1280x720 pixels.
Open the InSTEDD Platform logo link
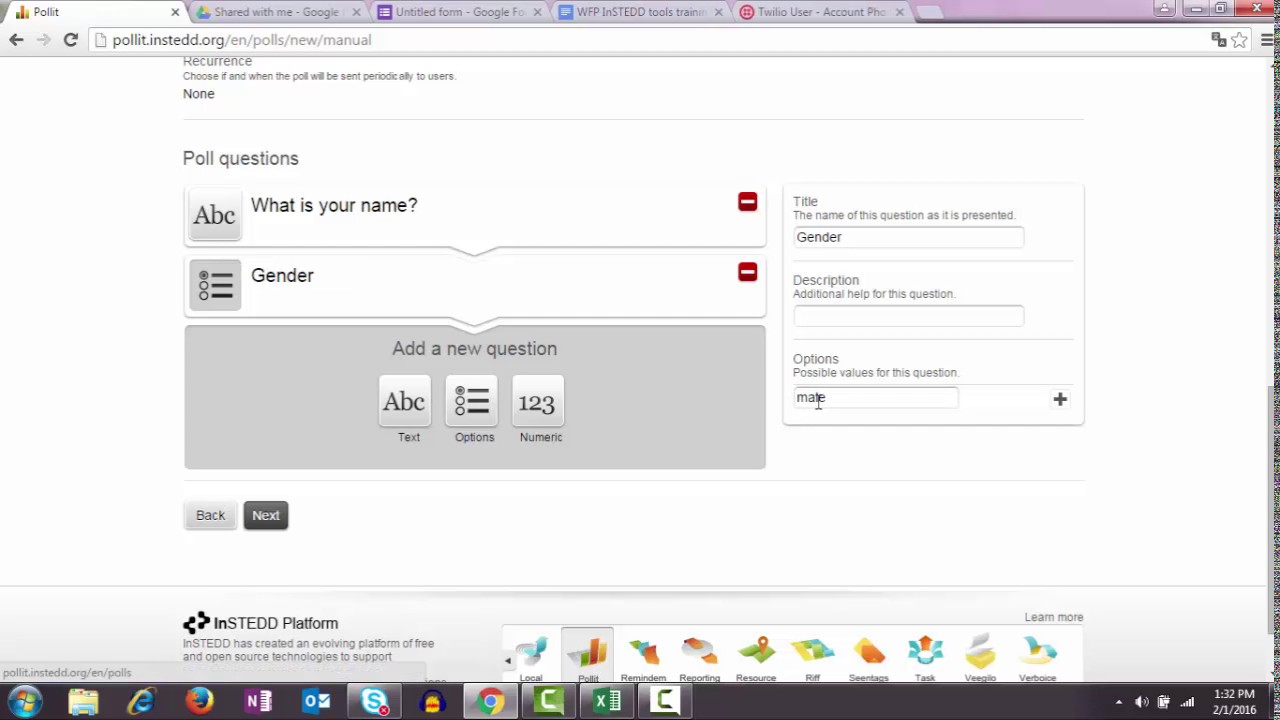click(261, 623)
